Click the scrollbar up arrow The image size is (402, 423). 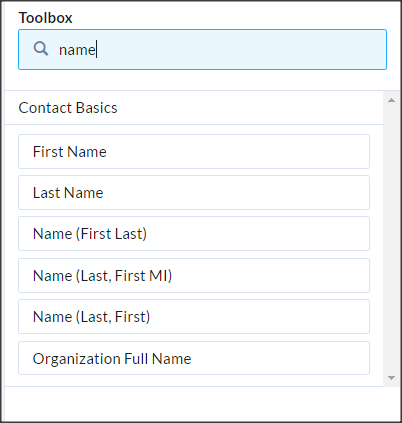click(x=392, y=100)
